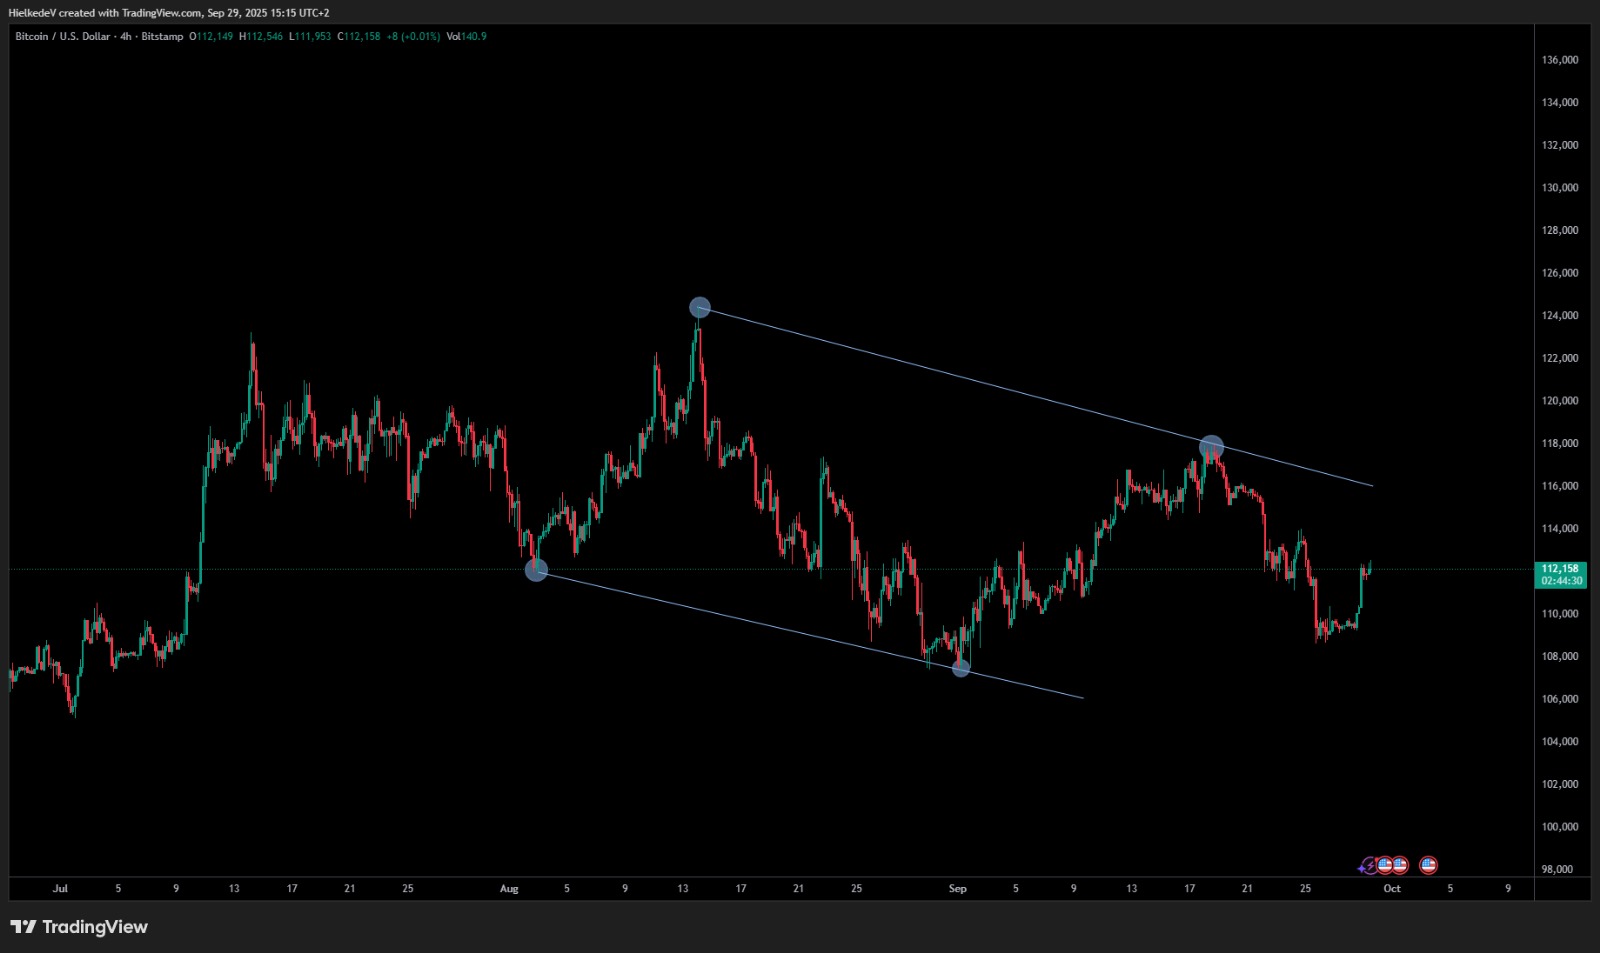Click the +8 (+0.01%) change value
1600x953 pixels.
413,36
